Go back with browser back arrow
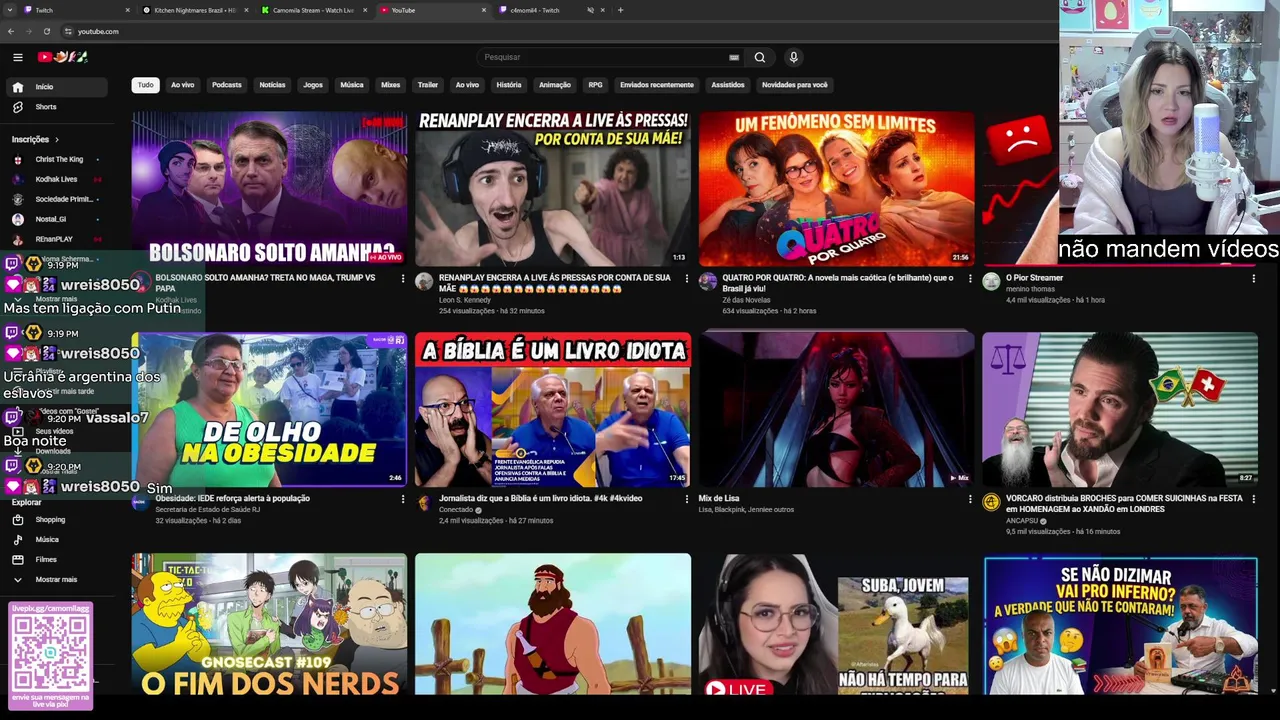Screen dimensions: 1280x720 [12, 31]
